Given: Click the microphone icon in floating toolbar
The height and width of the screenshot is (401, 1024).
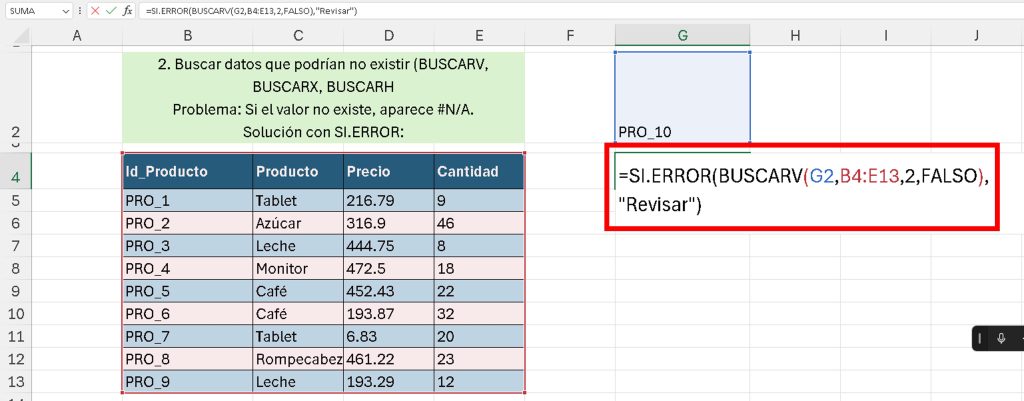Looking at the screenshot, I should pos(1001,339).
